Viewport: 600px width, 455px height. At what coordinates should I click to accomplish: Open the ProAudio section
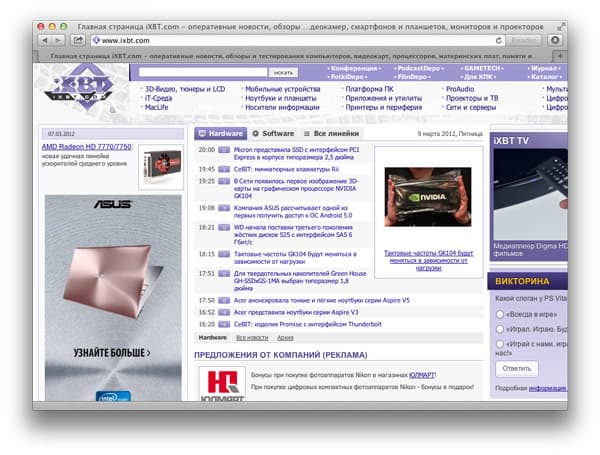pyautogui.click(x=460, y=89)
